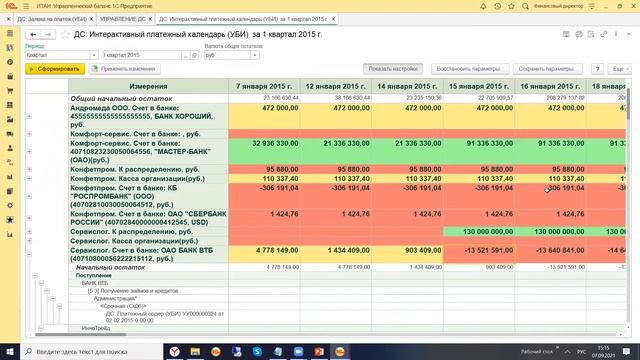This screenshot has width=640, height=360.
Task: Click the Windows taskbar search box
Action: (91, 351)
